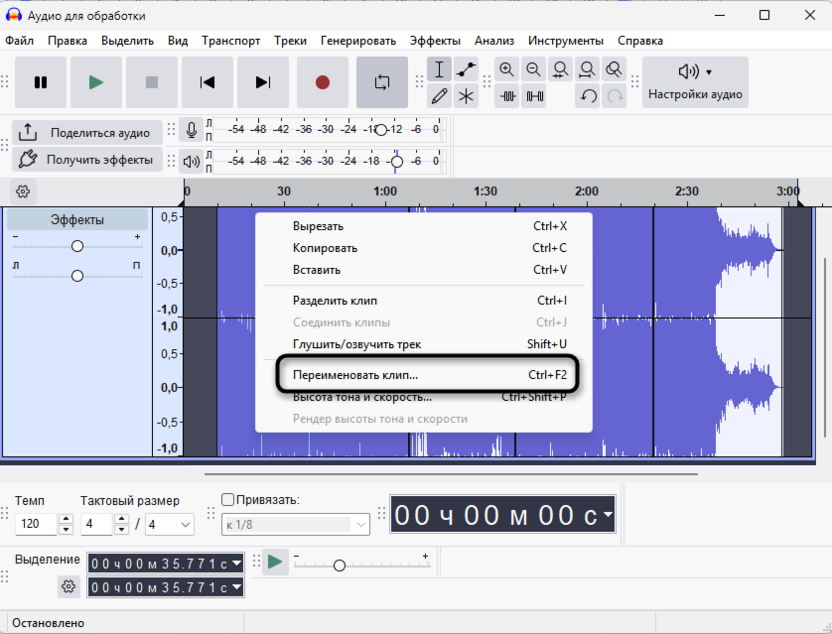
Task: Pick the Multi-tool
Action: [465, 96]
